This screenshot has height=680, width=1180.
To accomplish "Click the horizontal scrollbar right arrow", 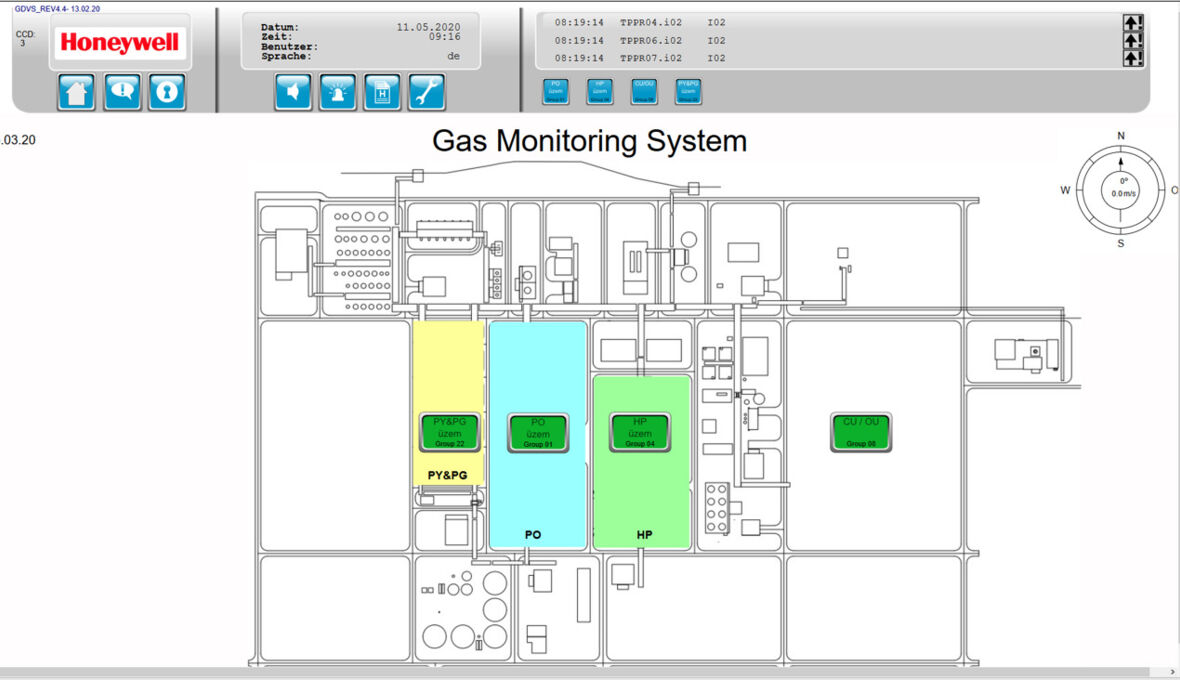I will pos(1171,672).
